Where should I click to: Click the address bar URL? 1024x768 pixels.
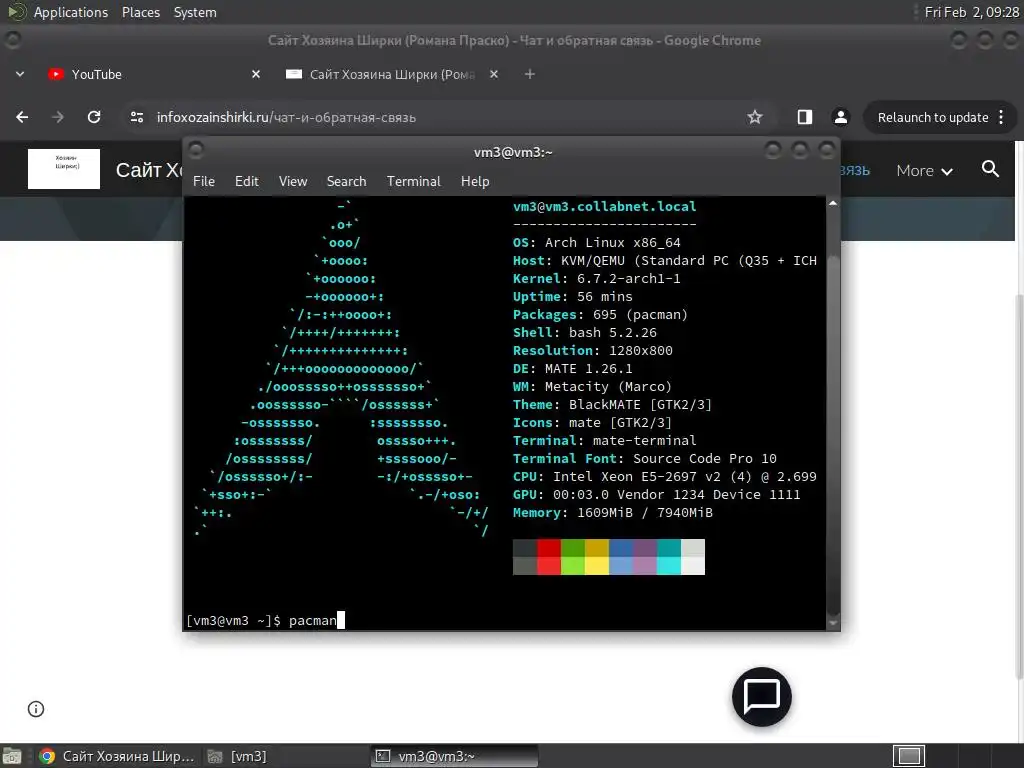[286, 118]
